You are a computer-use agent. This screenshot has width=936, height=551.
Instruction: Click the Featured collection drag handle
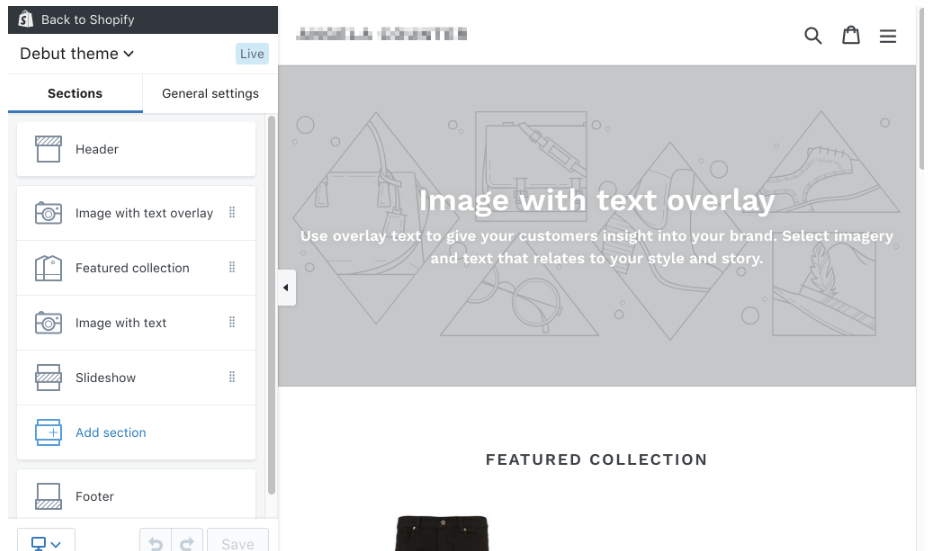pos(232,267)
